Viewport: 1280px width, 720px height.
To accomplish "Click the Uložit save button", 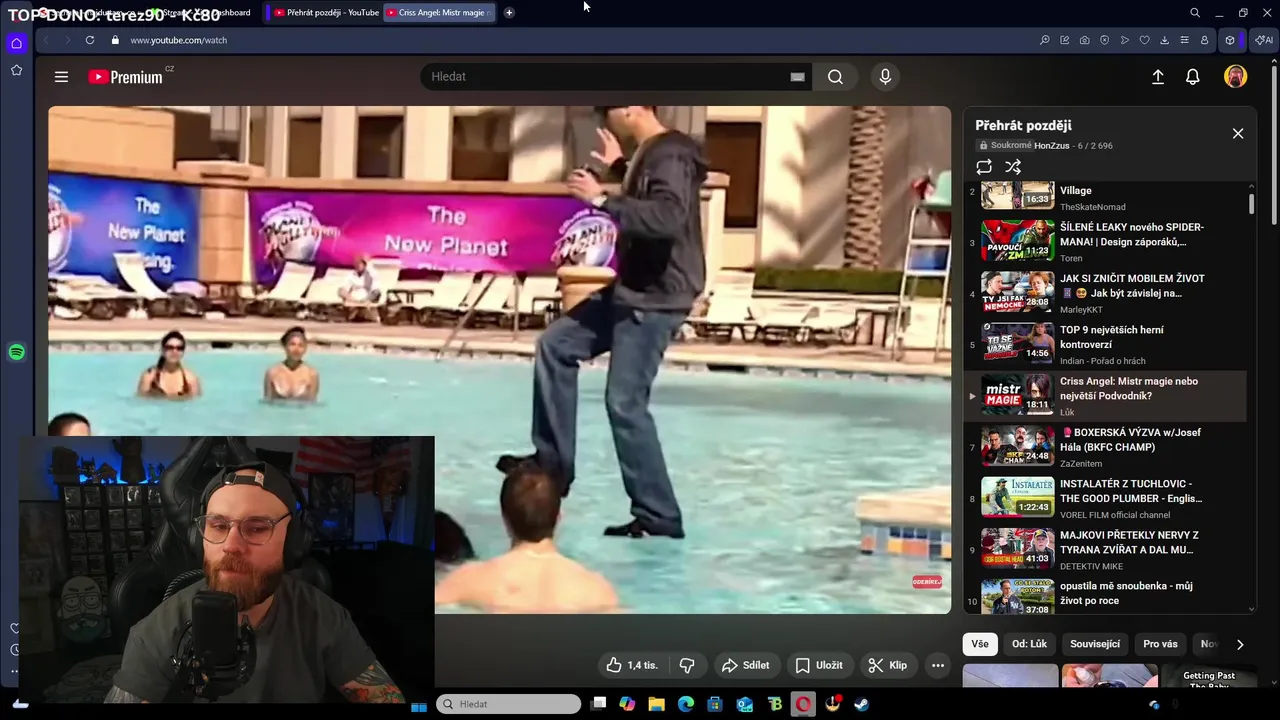I will coord(819,665).
